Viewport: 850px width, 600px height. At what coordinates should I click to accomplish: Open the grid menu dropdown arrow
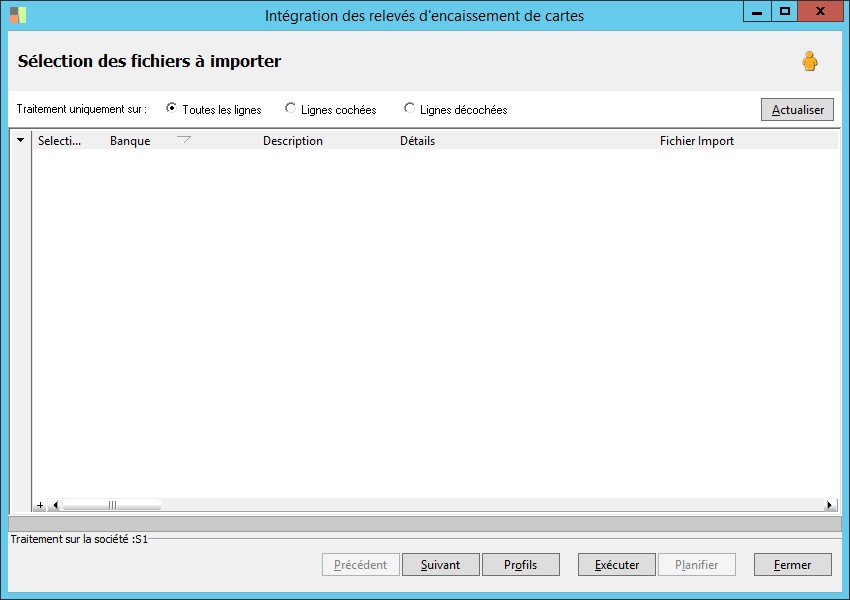point(21,140)
